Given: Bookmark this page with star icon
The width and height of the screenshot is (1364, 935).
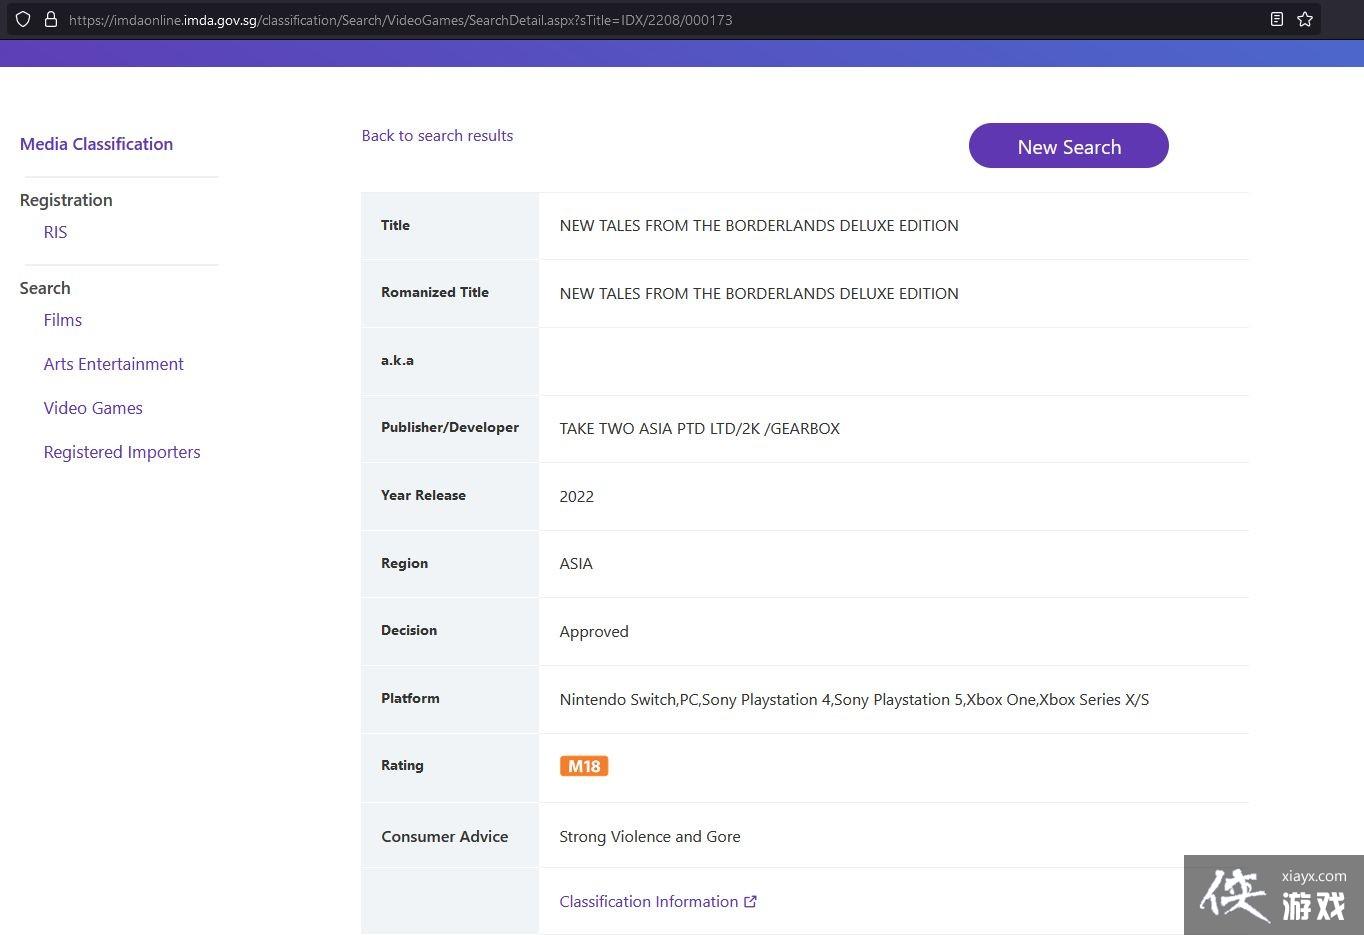Looking at the screenshot, I should pyautogui.click(x=1305, y=19).
